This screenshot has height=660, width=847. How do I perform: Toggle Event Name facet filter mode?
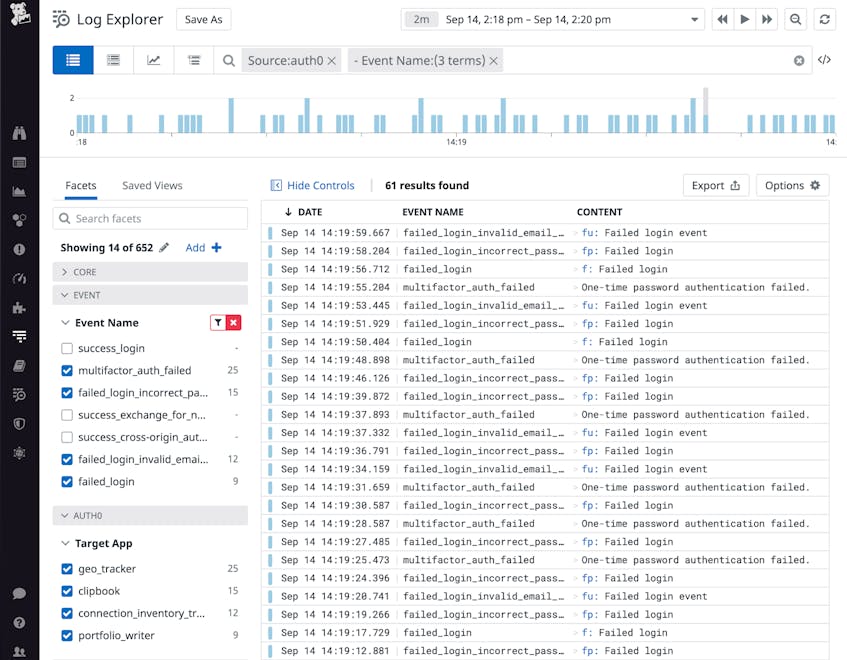click(x=218, y=322)
